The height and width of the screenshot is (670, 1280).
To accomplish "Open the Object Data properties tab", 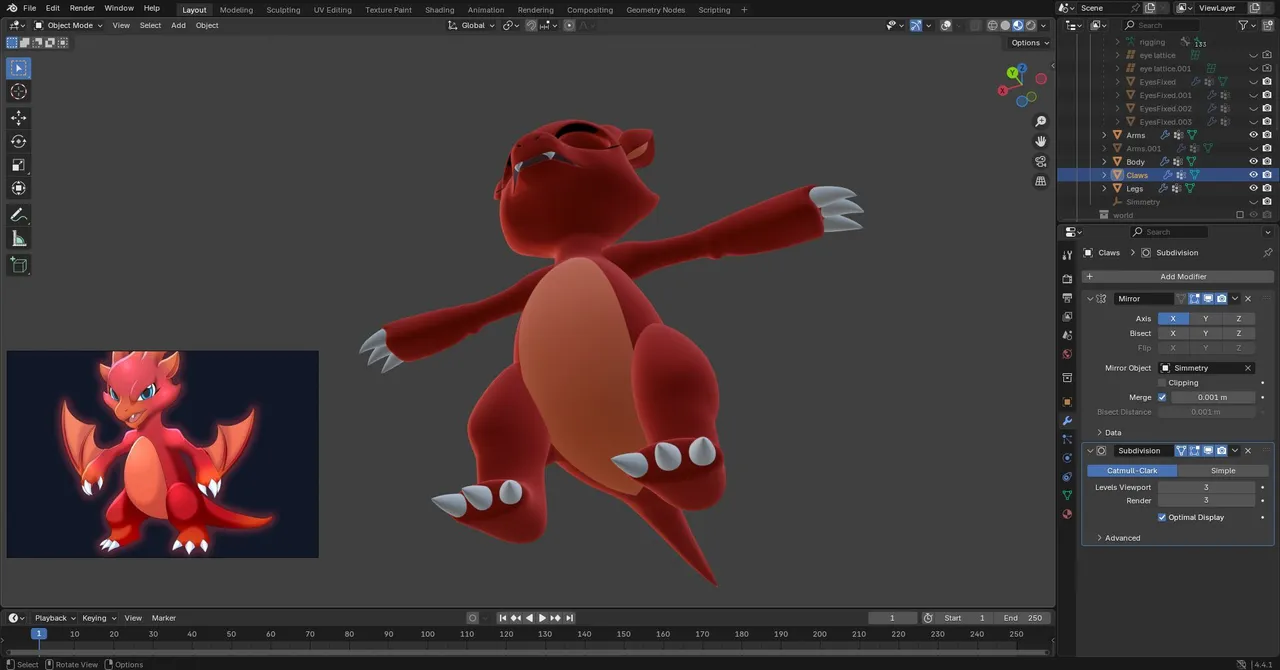I will [1067, 495].
